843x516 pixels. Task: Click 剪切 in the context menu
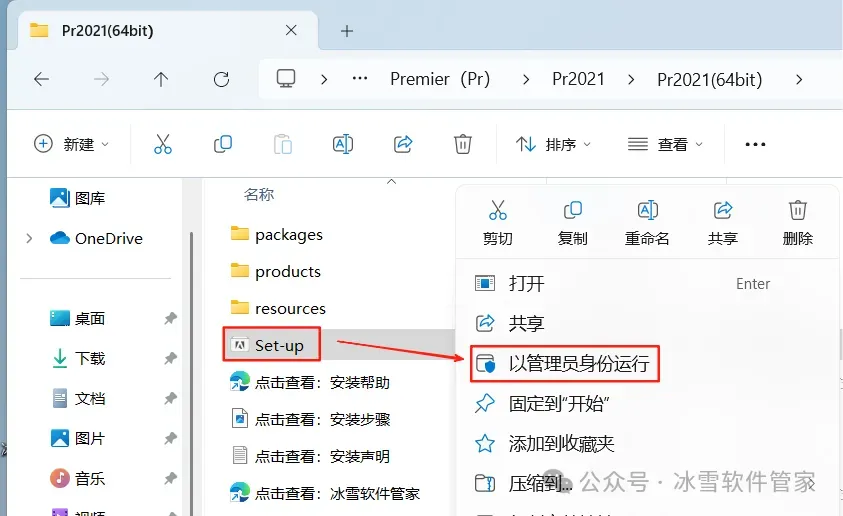pyautogui.click(x=497, y=223)
